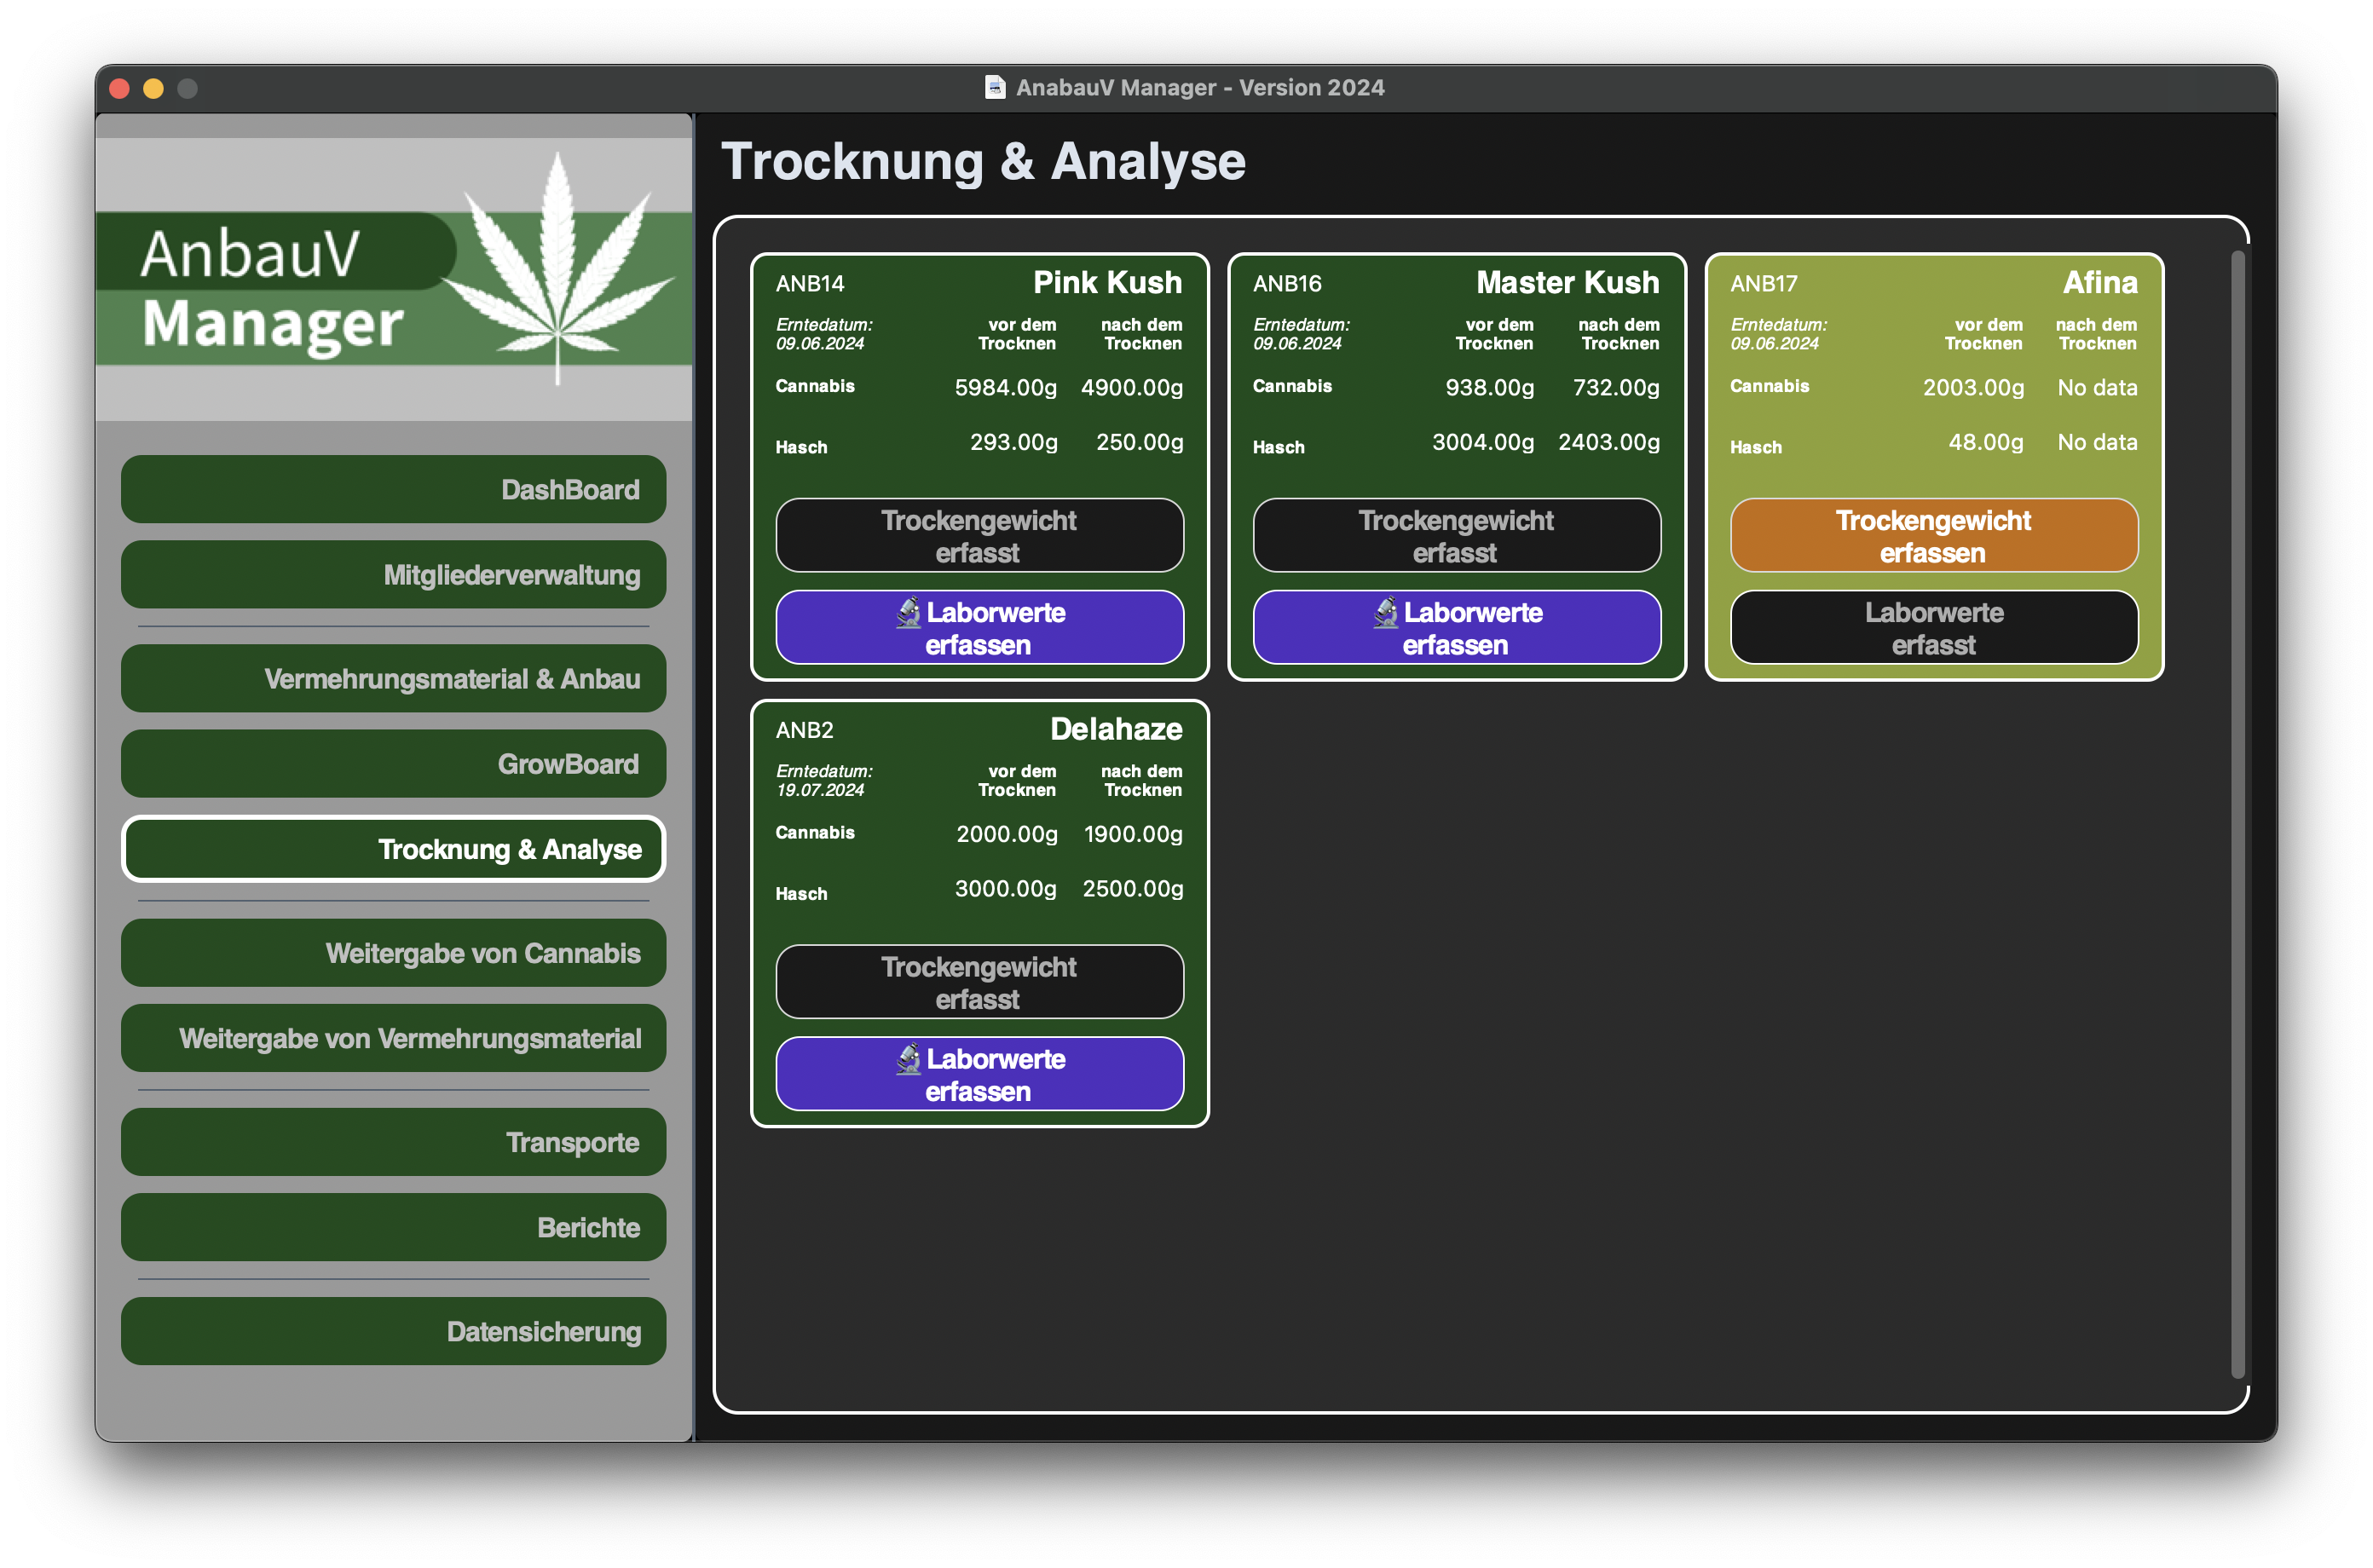Click the red close window button
This screenshot has width=2373, height=1568.
click(120, 89)
